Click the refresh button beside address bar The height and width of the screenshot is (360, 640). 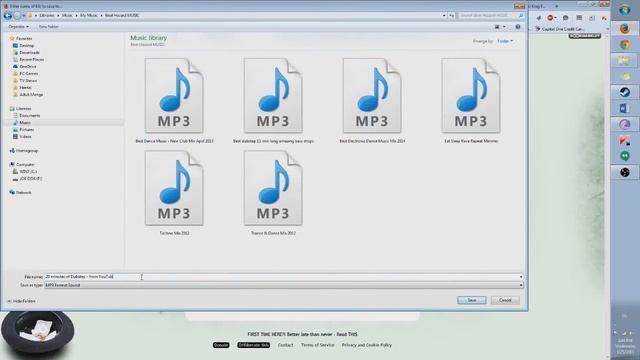(451, 16)
